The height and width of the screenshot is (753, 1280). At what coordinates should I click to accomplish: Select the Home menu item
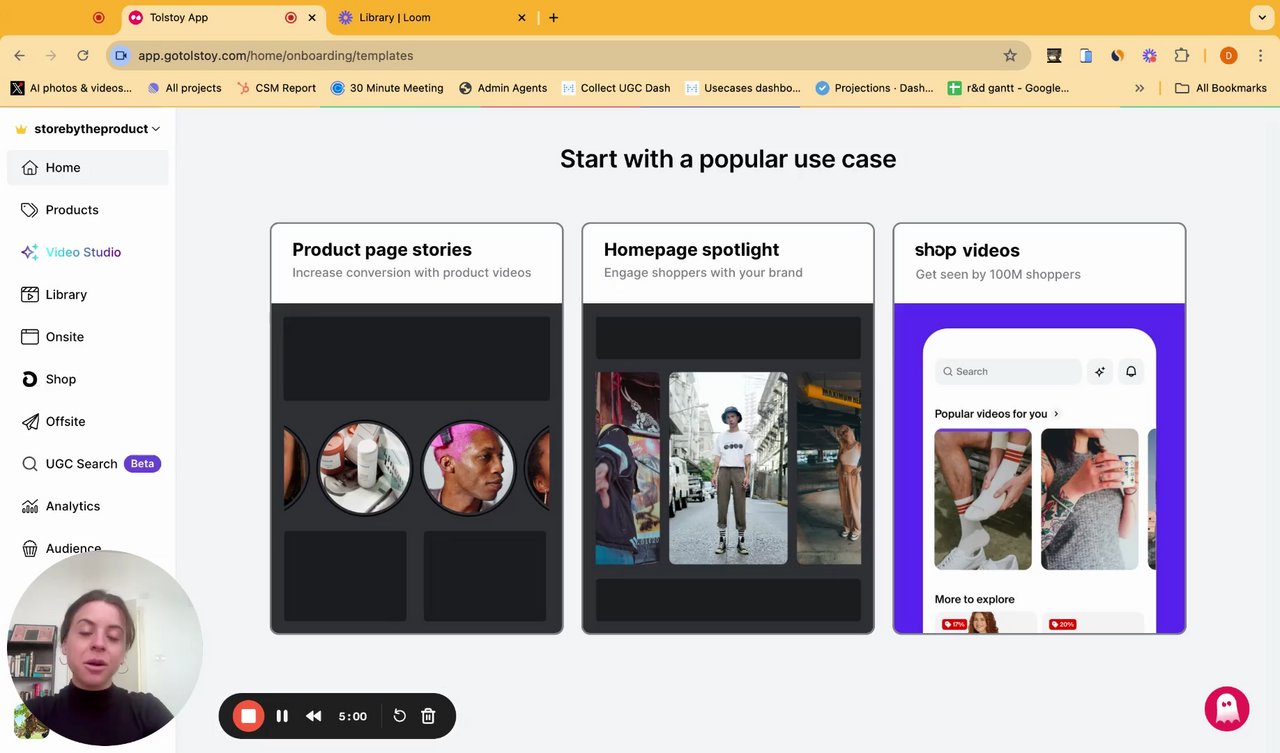point(62,168)
